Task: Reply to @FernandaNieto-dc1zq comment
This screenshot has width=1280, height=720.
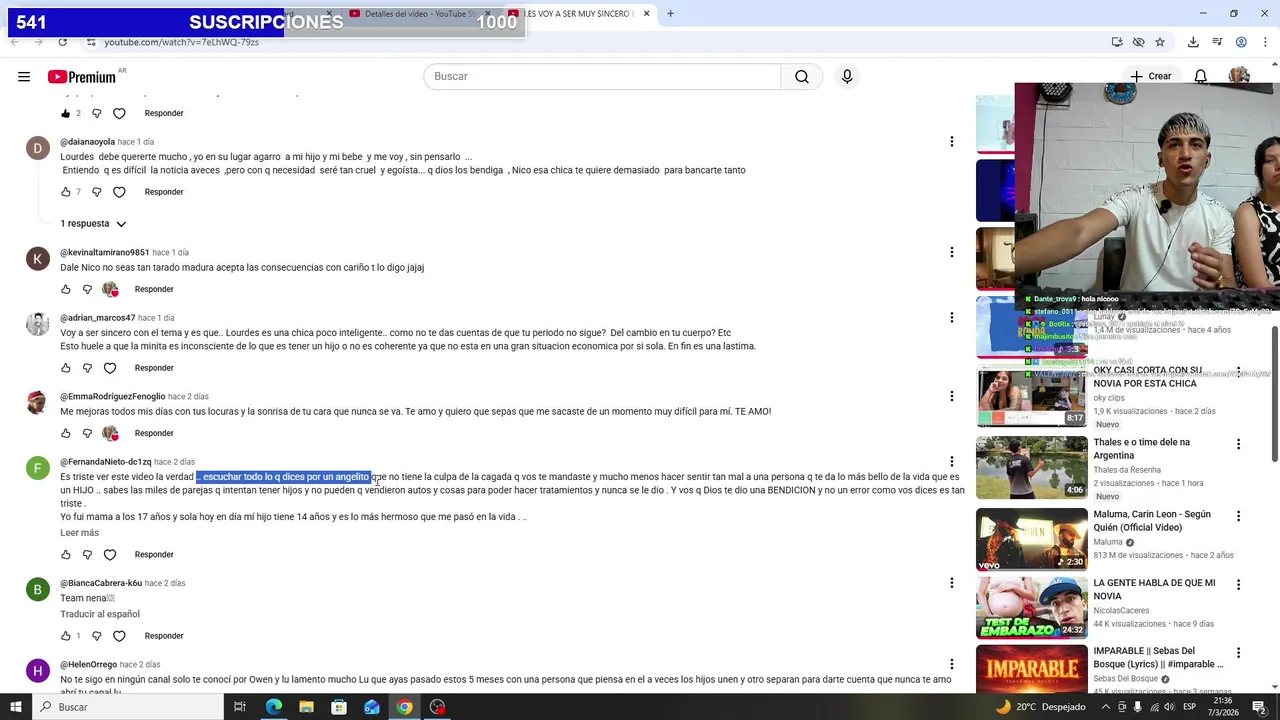Action: tap(154, 555)
